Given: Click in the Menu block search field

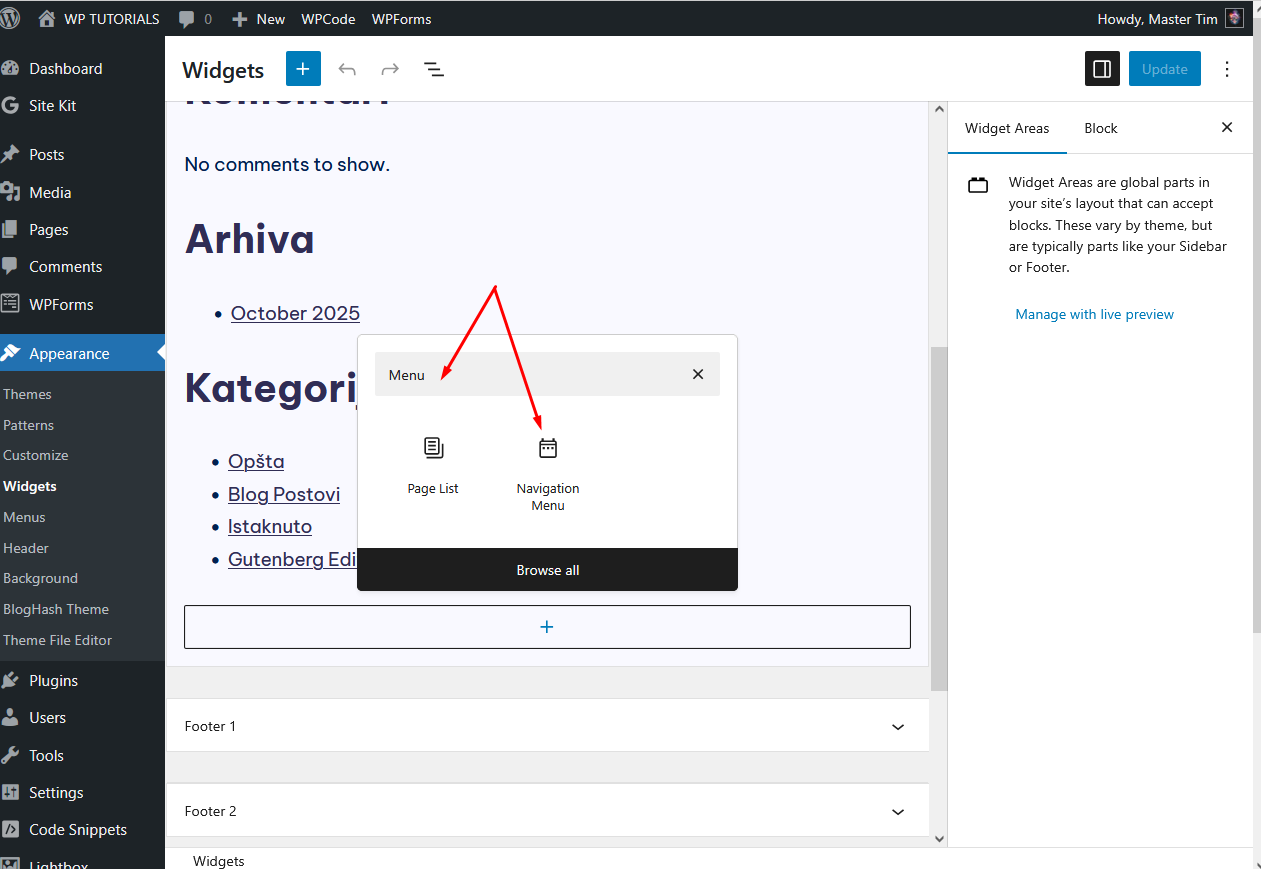Looking at the screenshot, I should point(530,374).
